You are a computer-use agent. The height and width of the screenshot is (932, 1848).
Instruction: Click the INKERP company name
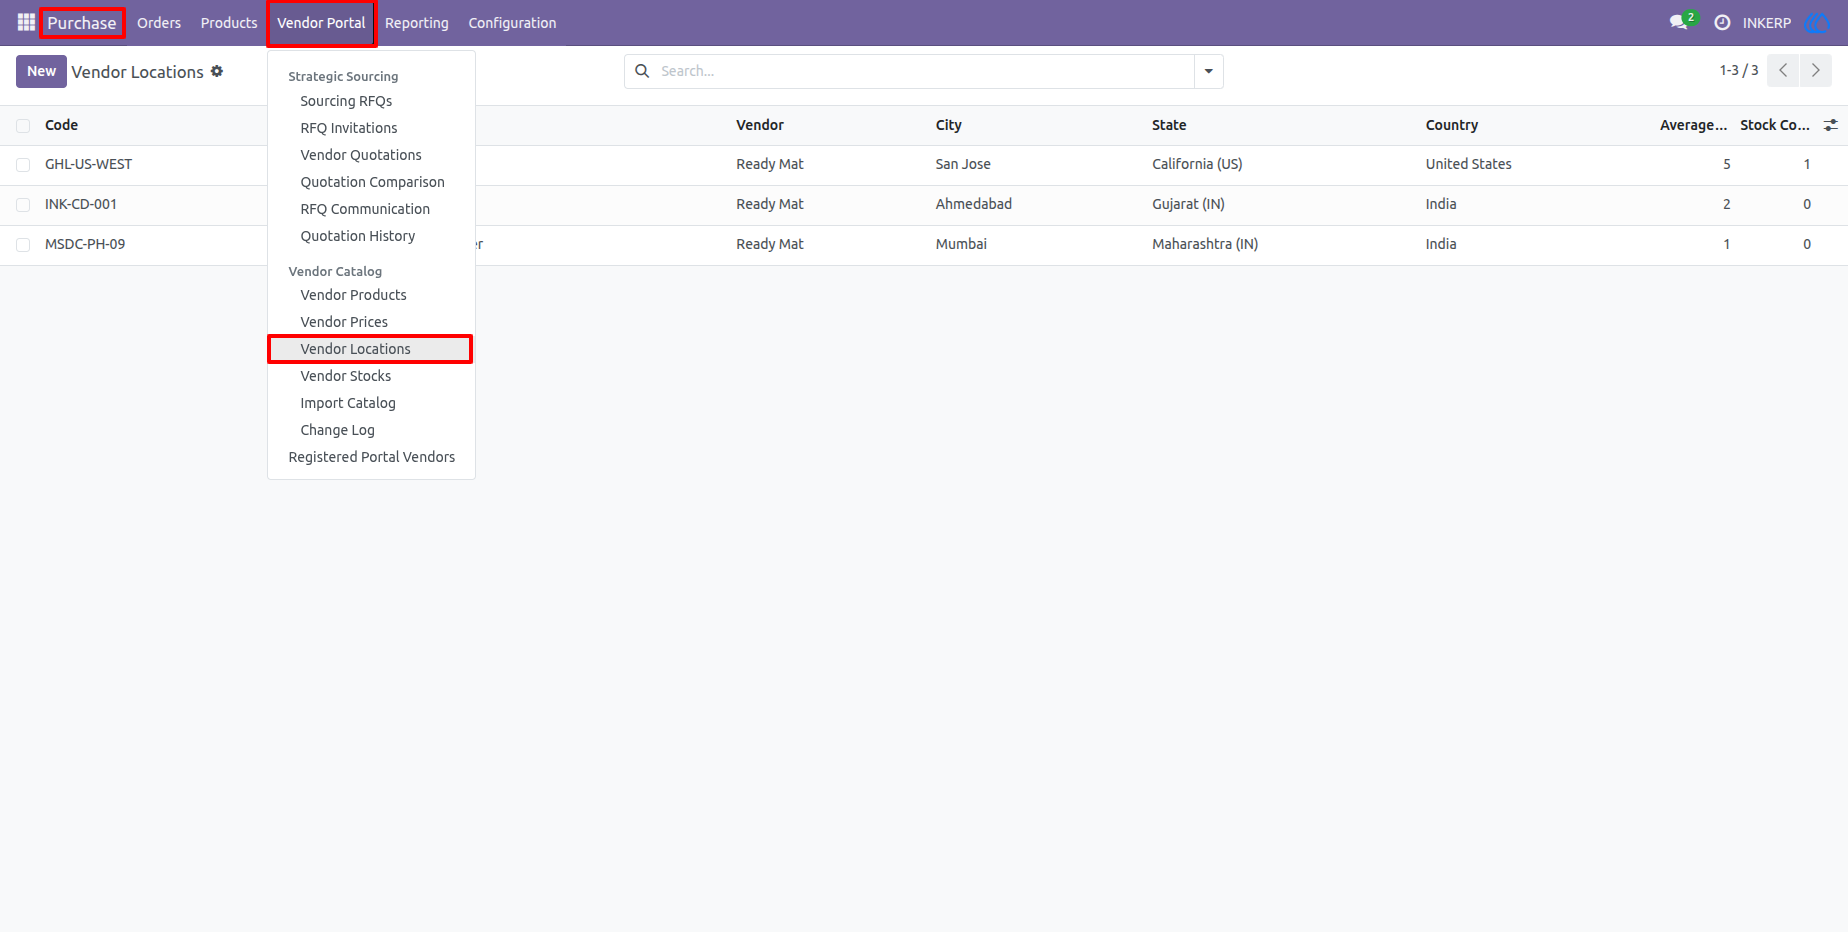point(1767,23)
